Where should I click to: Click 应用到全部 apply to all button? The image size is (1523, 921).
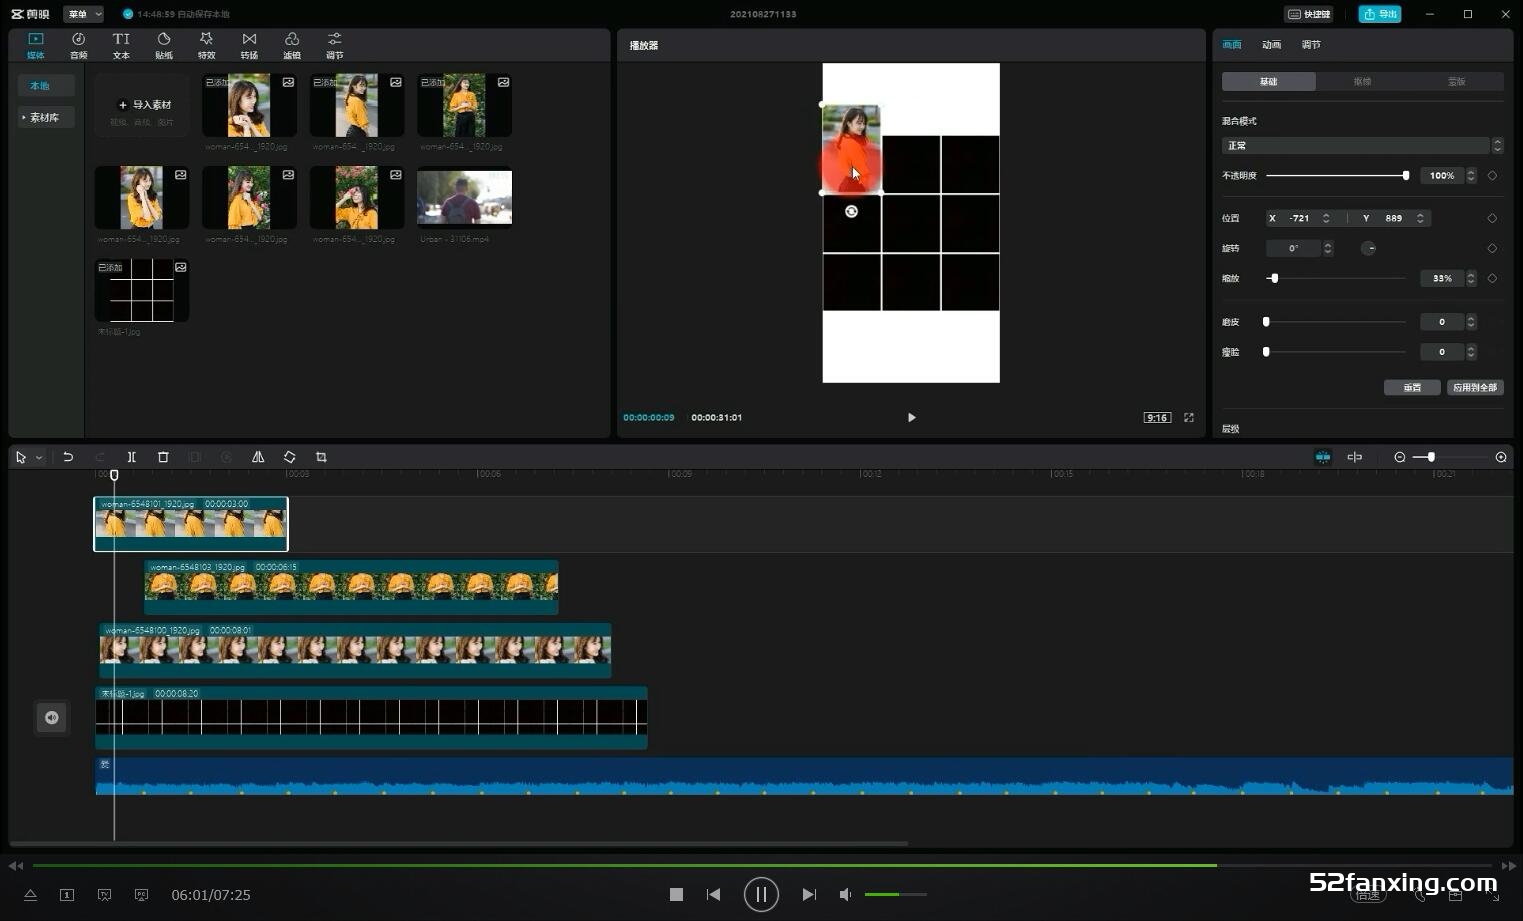(x=1475, y=387)
